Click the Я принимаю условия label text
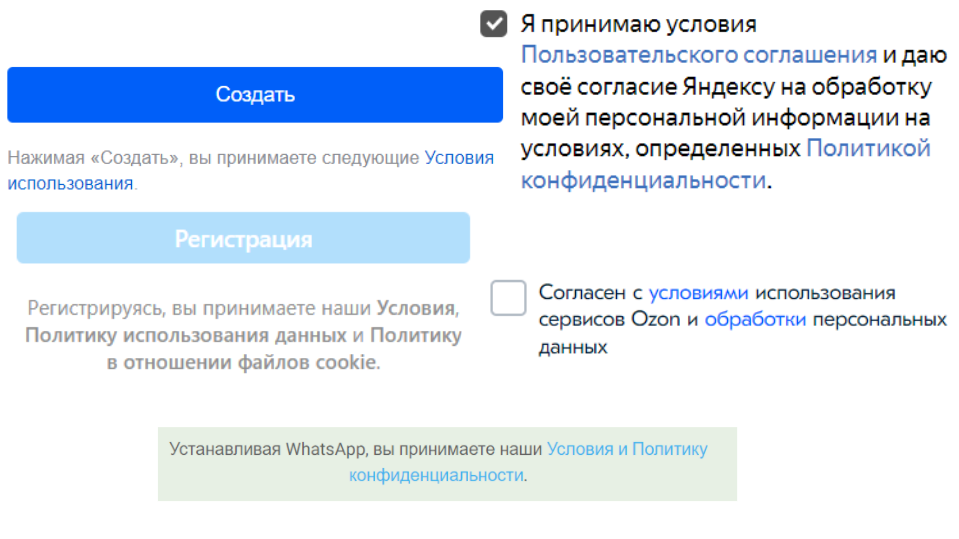Viewport: 959px width, 539px height. coord(638,24)
